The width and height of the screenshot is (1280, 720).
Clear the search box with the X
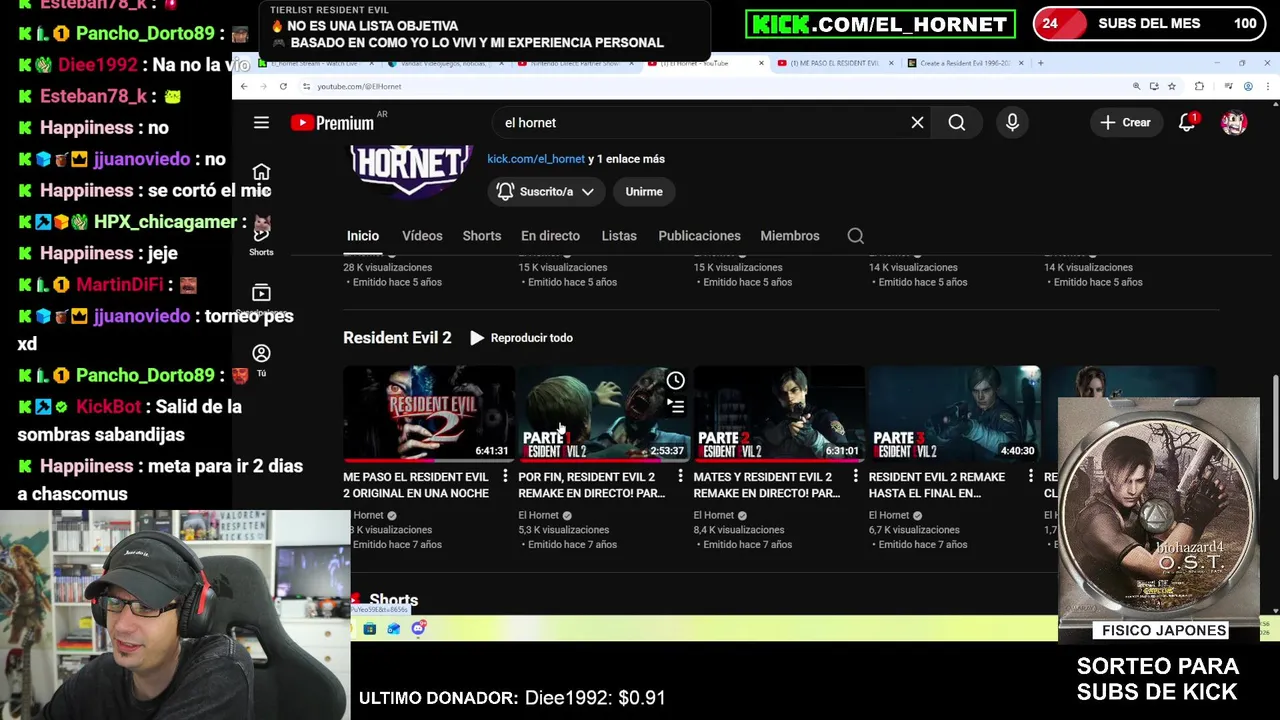click(x=917, y=123)
